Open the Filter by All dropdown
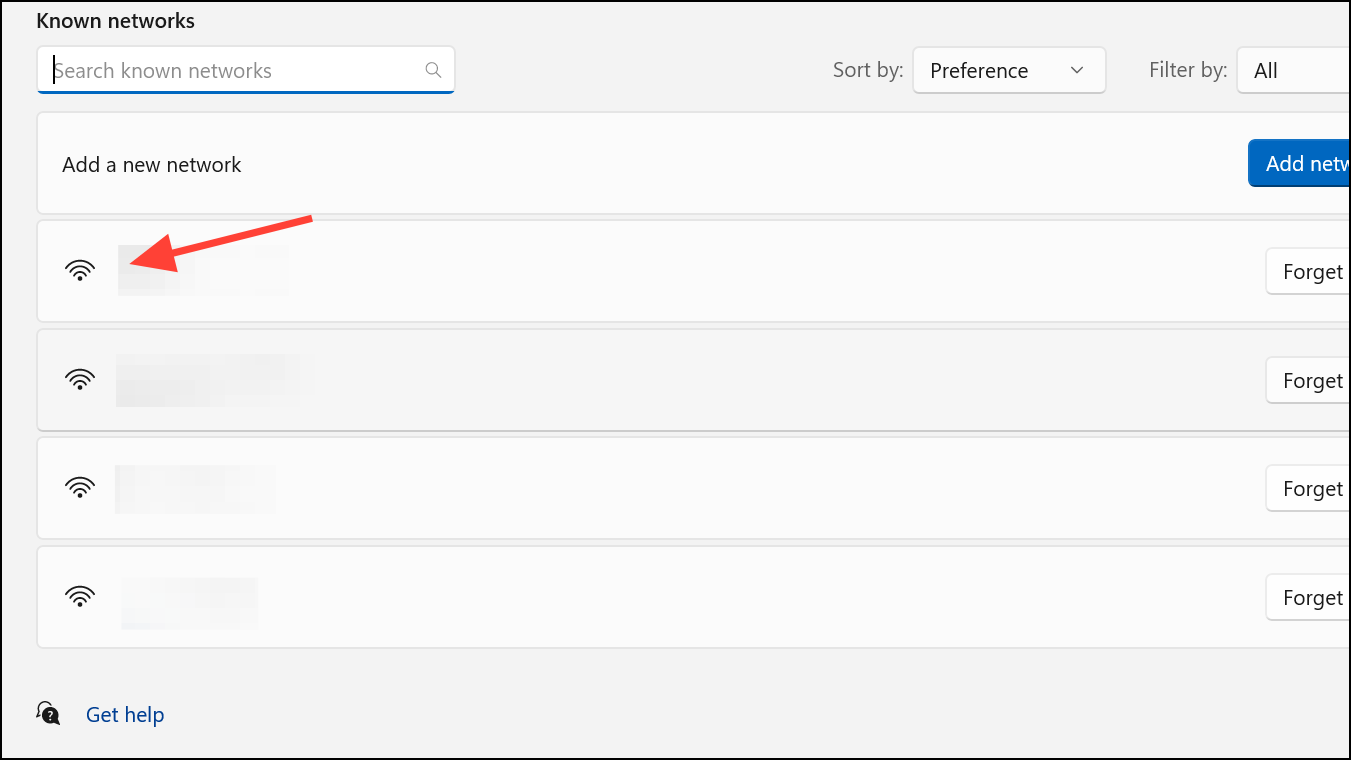The image size is (1351, 760). pyautogui.click(x=1294, y=70)
